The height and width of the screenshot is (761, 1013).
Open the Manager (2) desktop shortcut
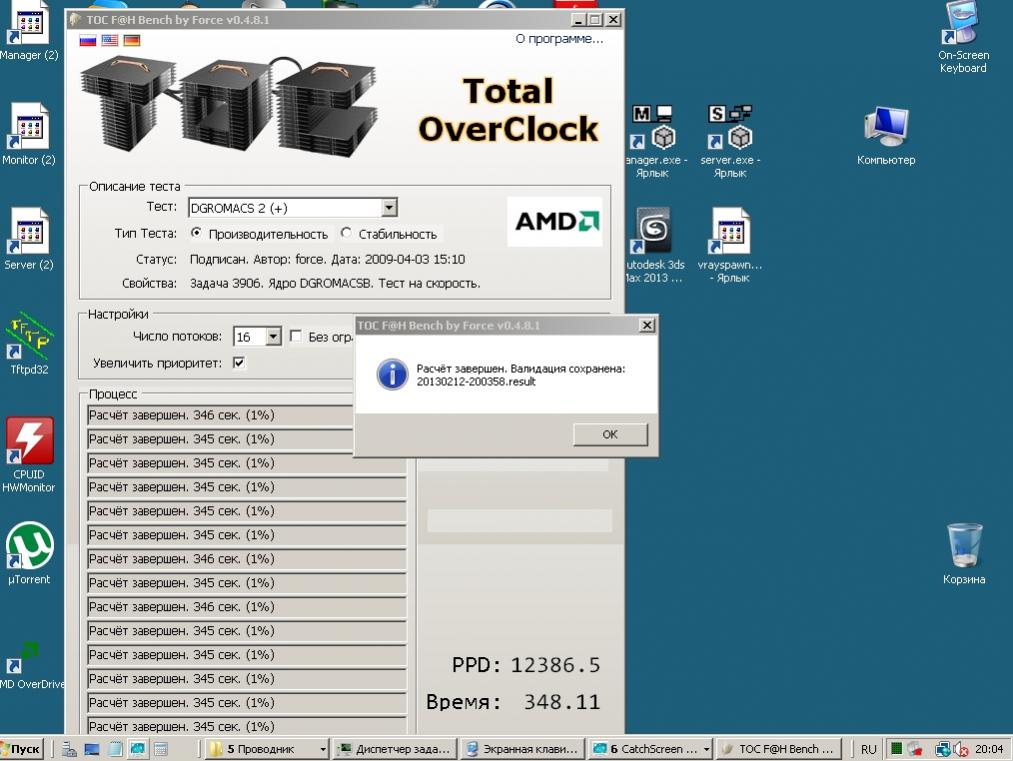pos(29,32)
